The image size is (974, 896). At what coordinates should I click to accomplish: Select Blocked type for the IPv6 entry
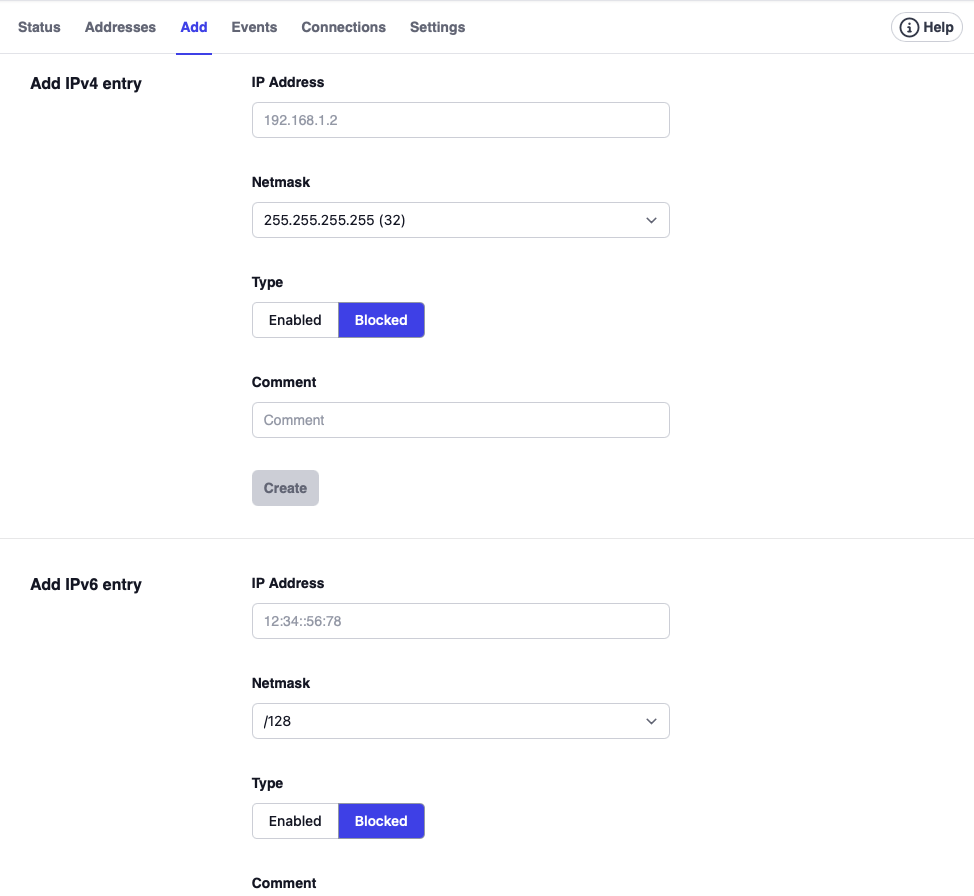(381, 821)
